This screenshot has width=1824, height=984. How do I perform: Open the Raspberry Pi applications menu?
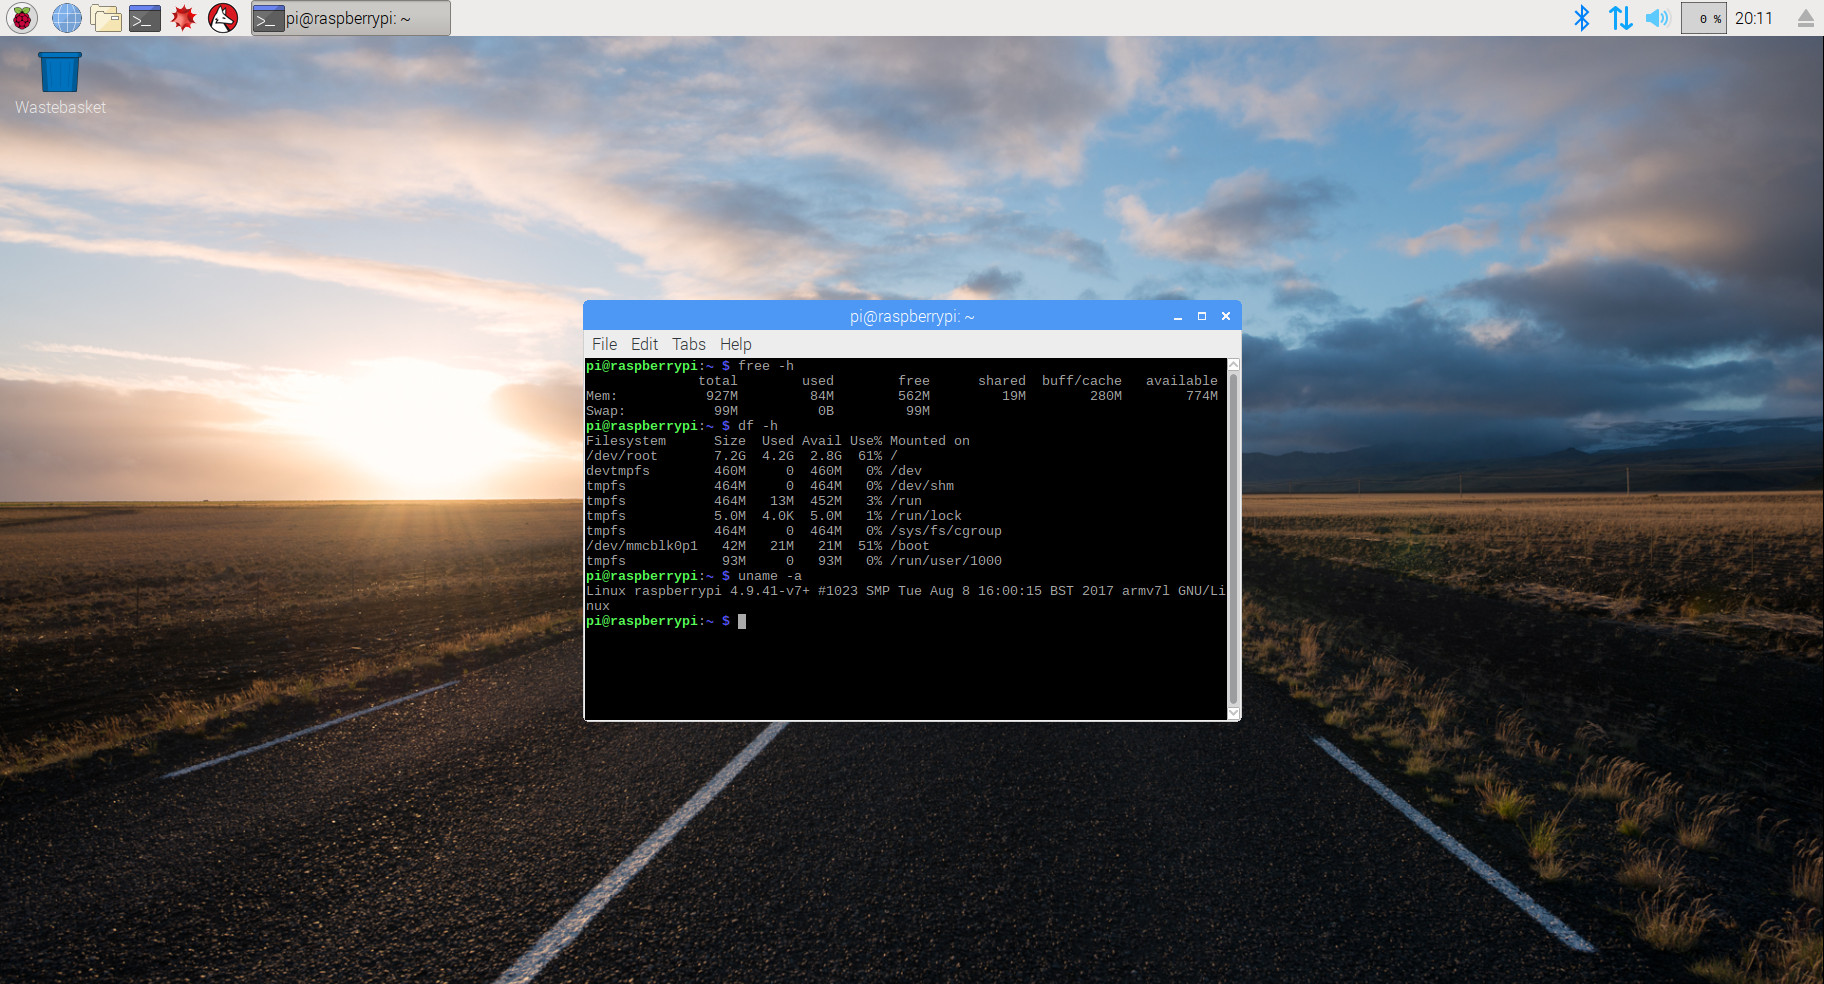22,18
